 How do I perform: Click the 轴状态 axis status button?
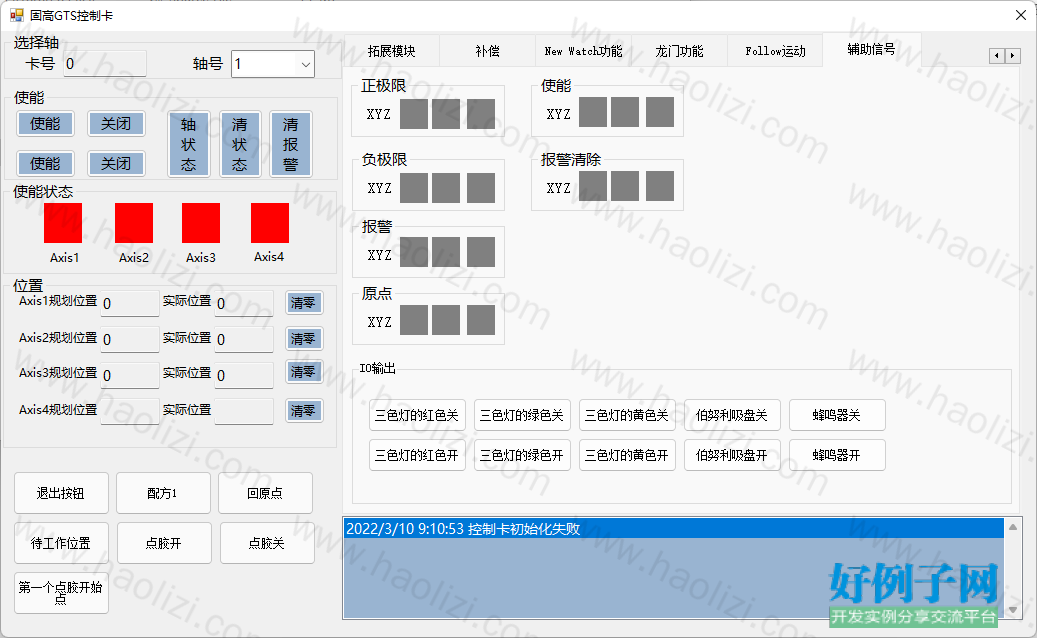[188, 144]
